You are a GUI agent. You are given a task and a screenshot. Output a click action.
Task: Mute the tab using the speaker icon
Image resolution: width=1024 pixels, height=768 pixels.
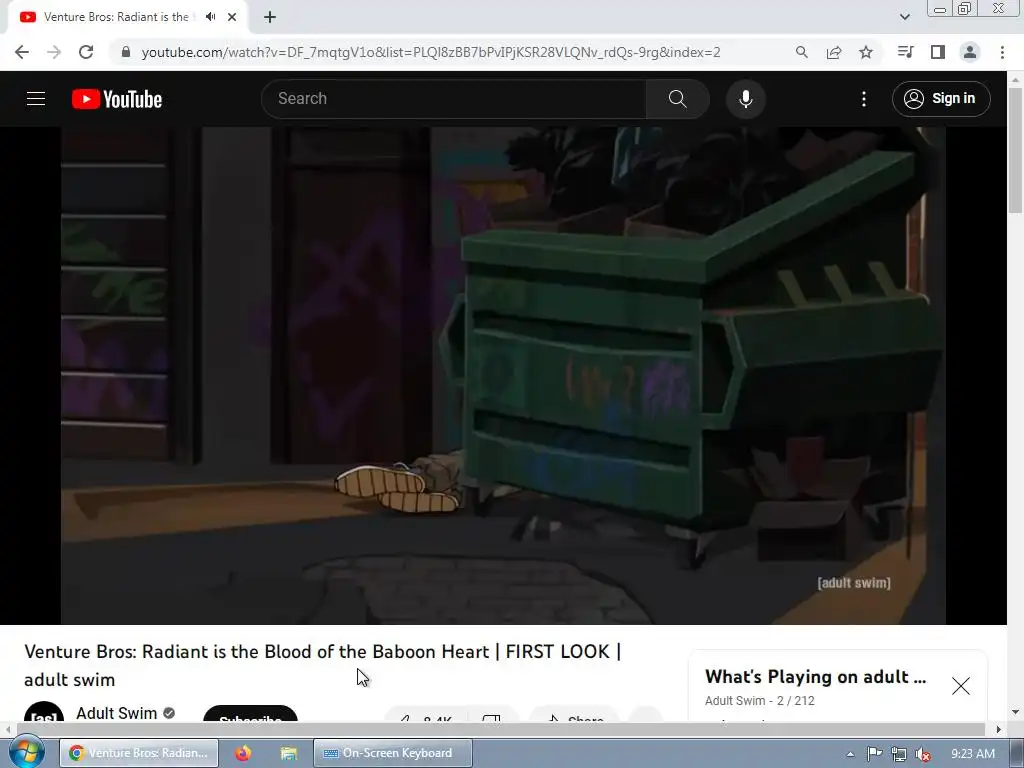210,17
